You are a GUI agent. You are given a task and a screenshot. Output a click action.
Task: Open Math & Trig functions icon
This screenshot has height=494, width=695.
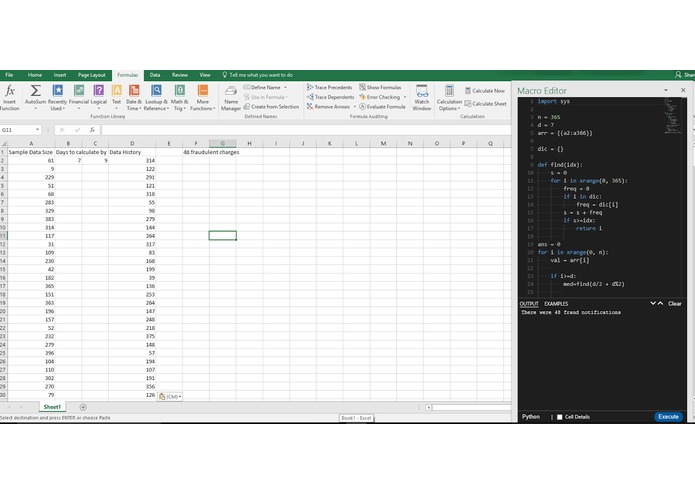[180, 90]
